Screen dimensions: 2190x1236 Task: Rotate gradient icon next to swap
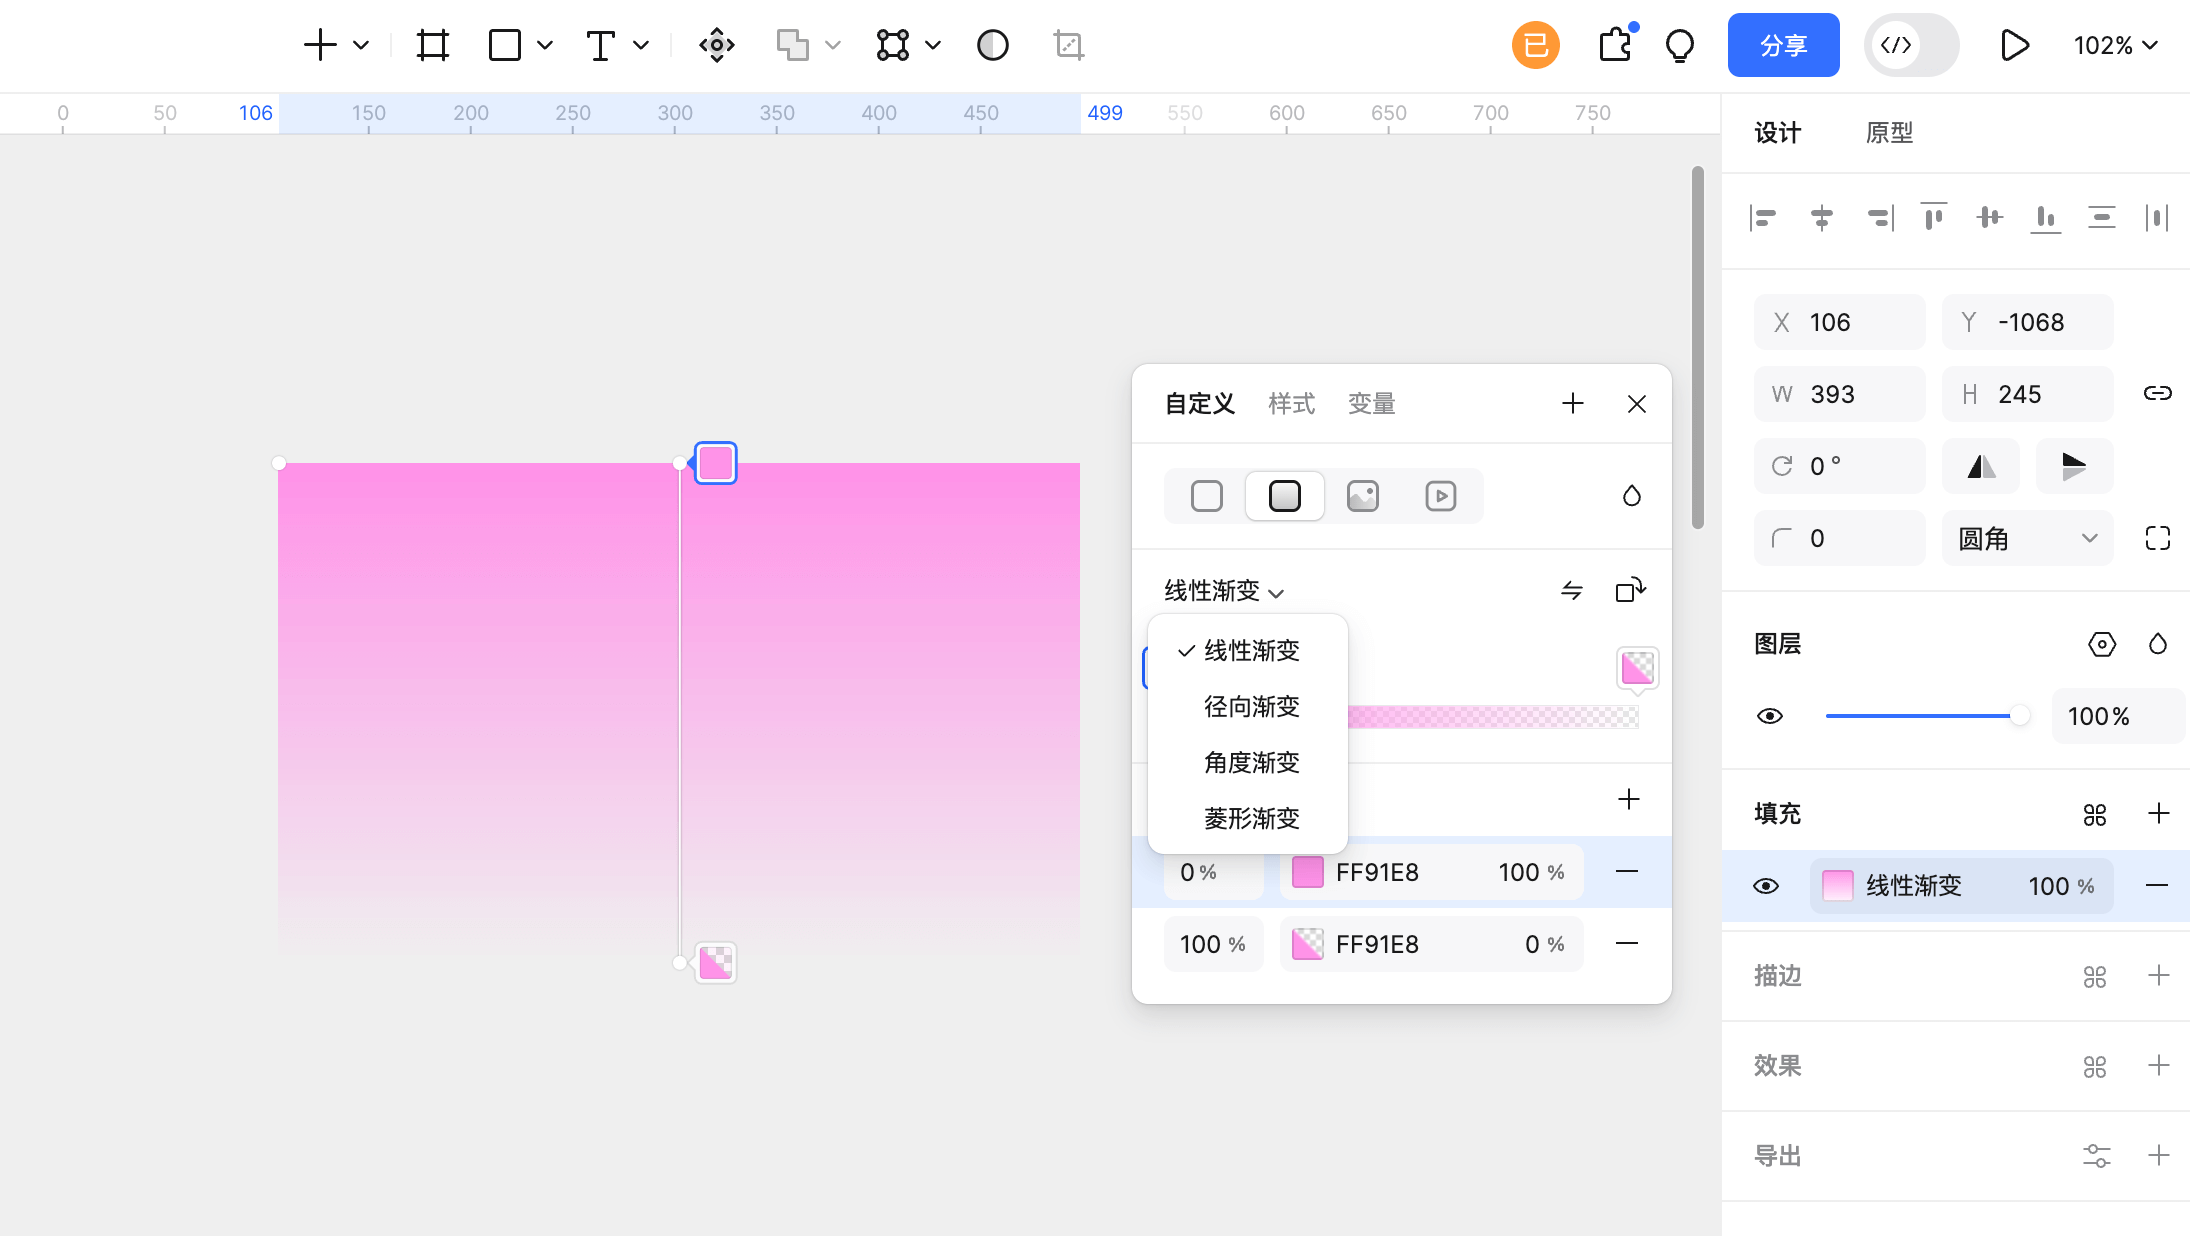1630,591
